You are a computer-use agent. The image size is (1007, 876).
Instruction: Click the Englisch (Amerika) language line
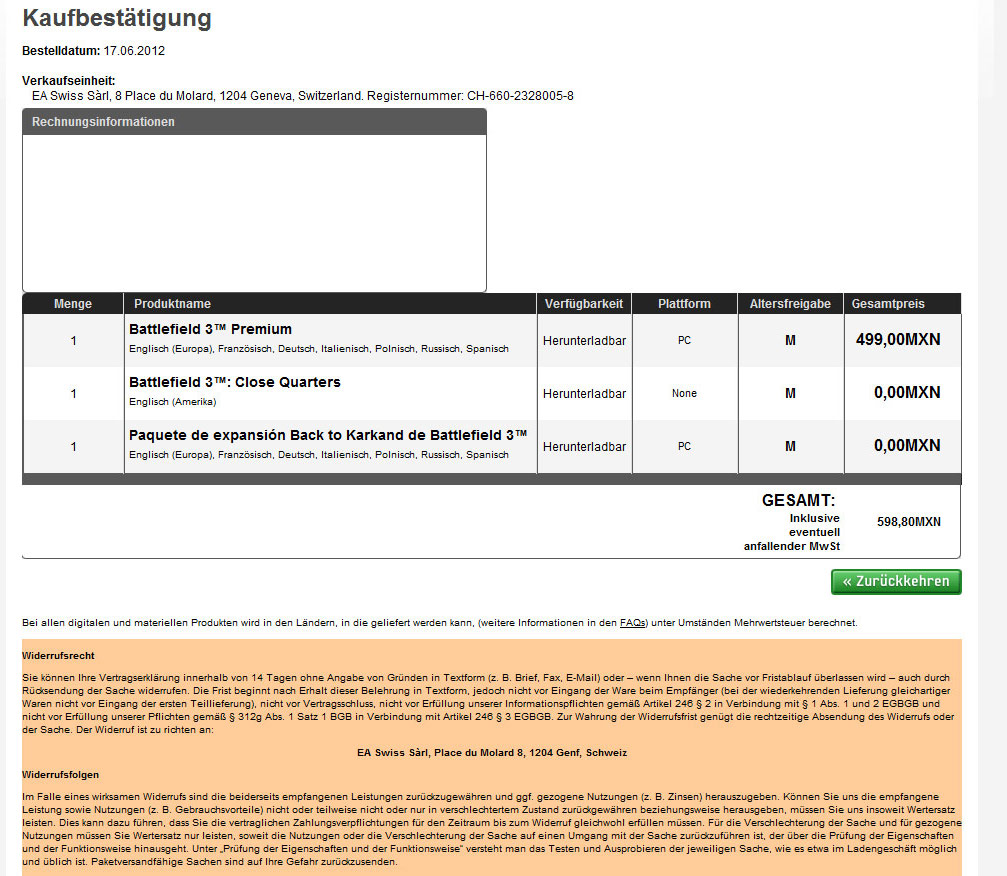pyautogui.click(x=172, y=402)
